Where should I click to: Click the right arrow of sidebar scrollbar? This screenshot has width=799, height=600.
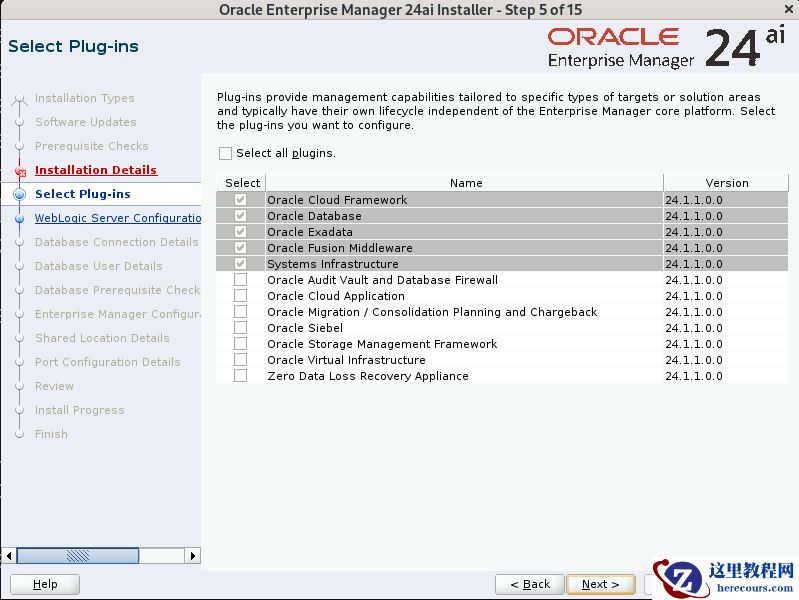point(193,556)
